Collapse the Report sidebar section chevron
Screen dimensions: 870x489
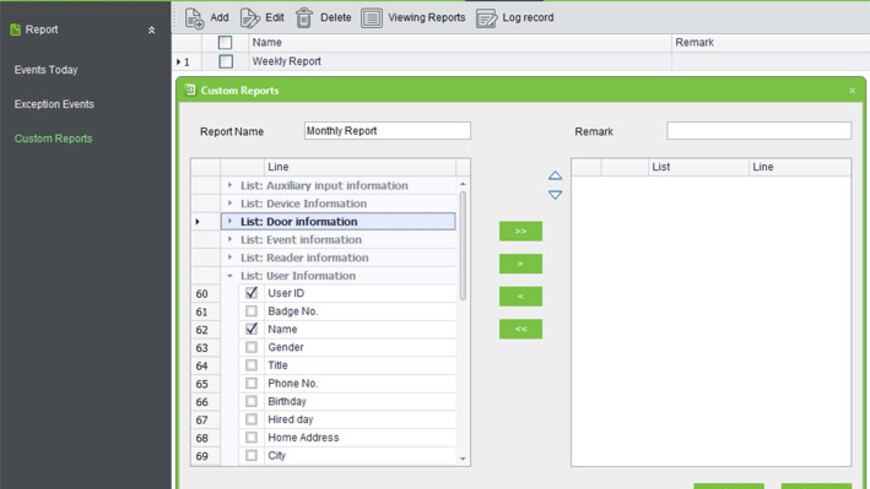[x=151, y=30]
